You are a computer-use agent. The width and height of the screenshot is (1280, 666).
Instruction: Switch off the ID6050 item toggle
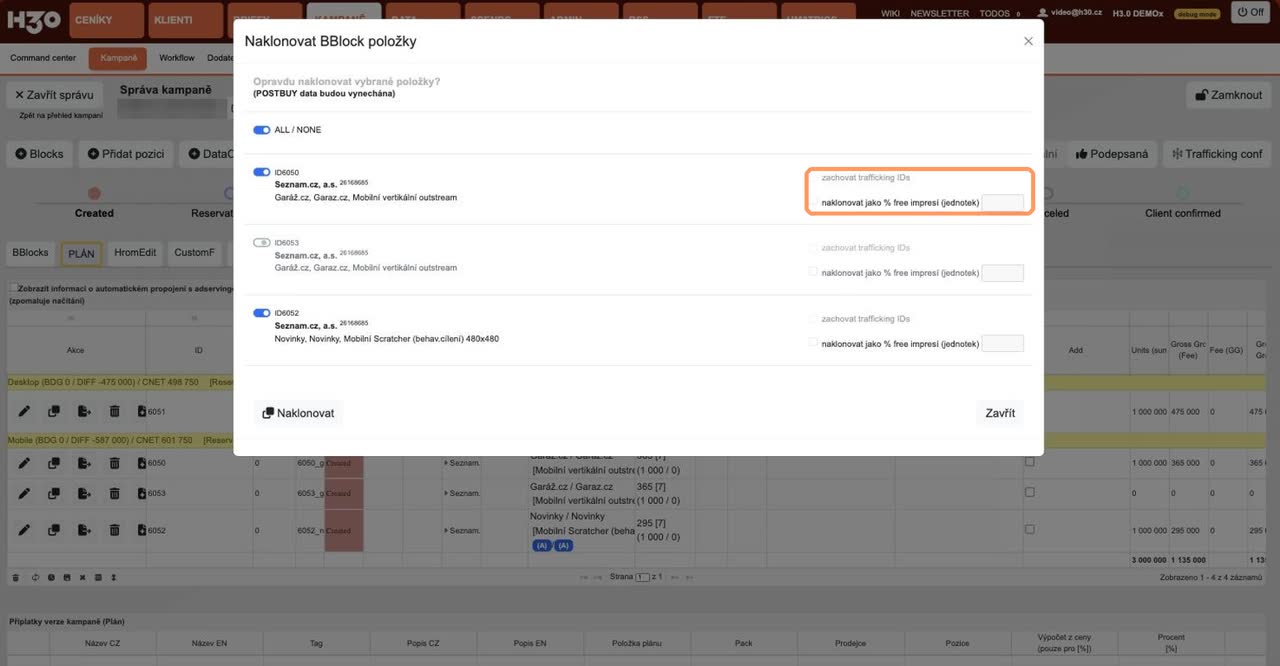point(262,172)
